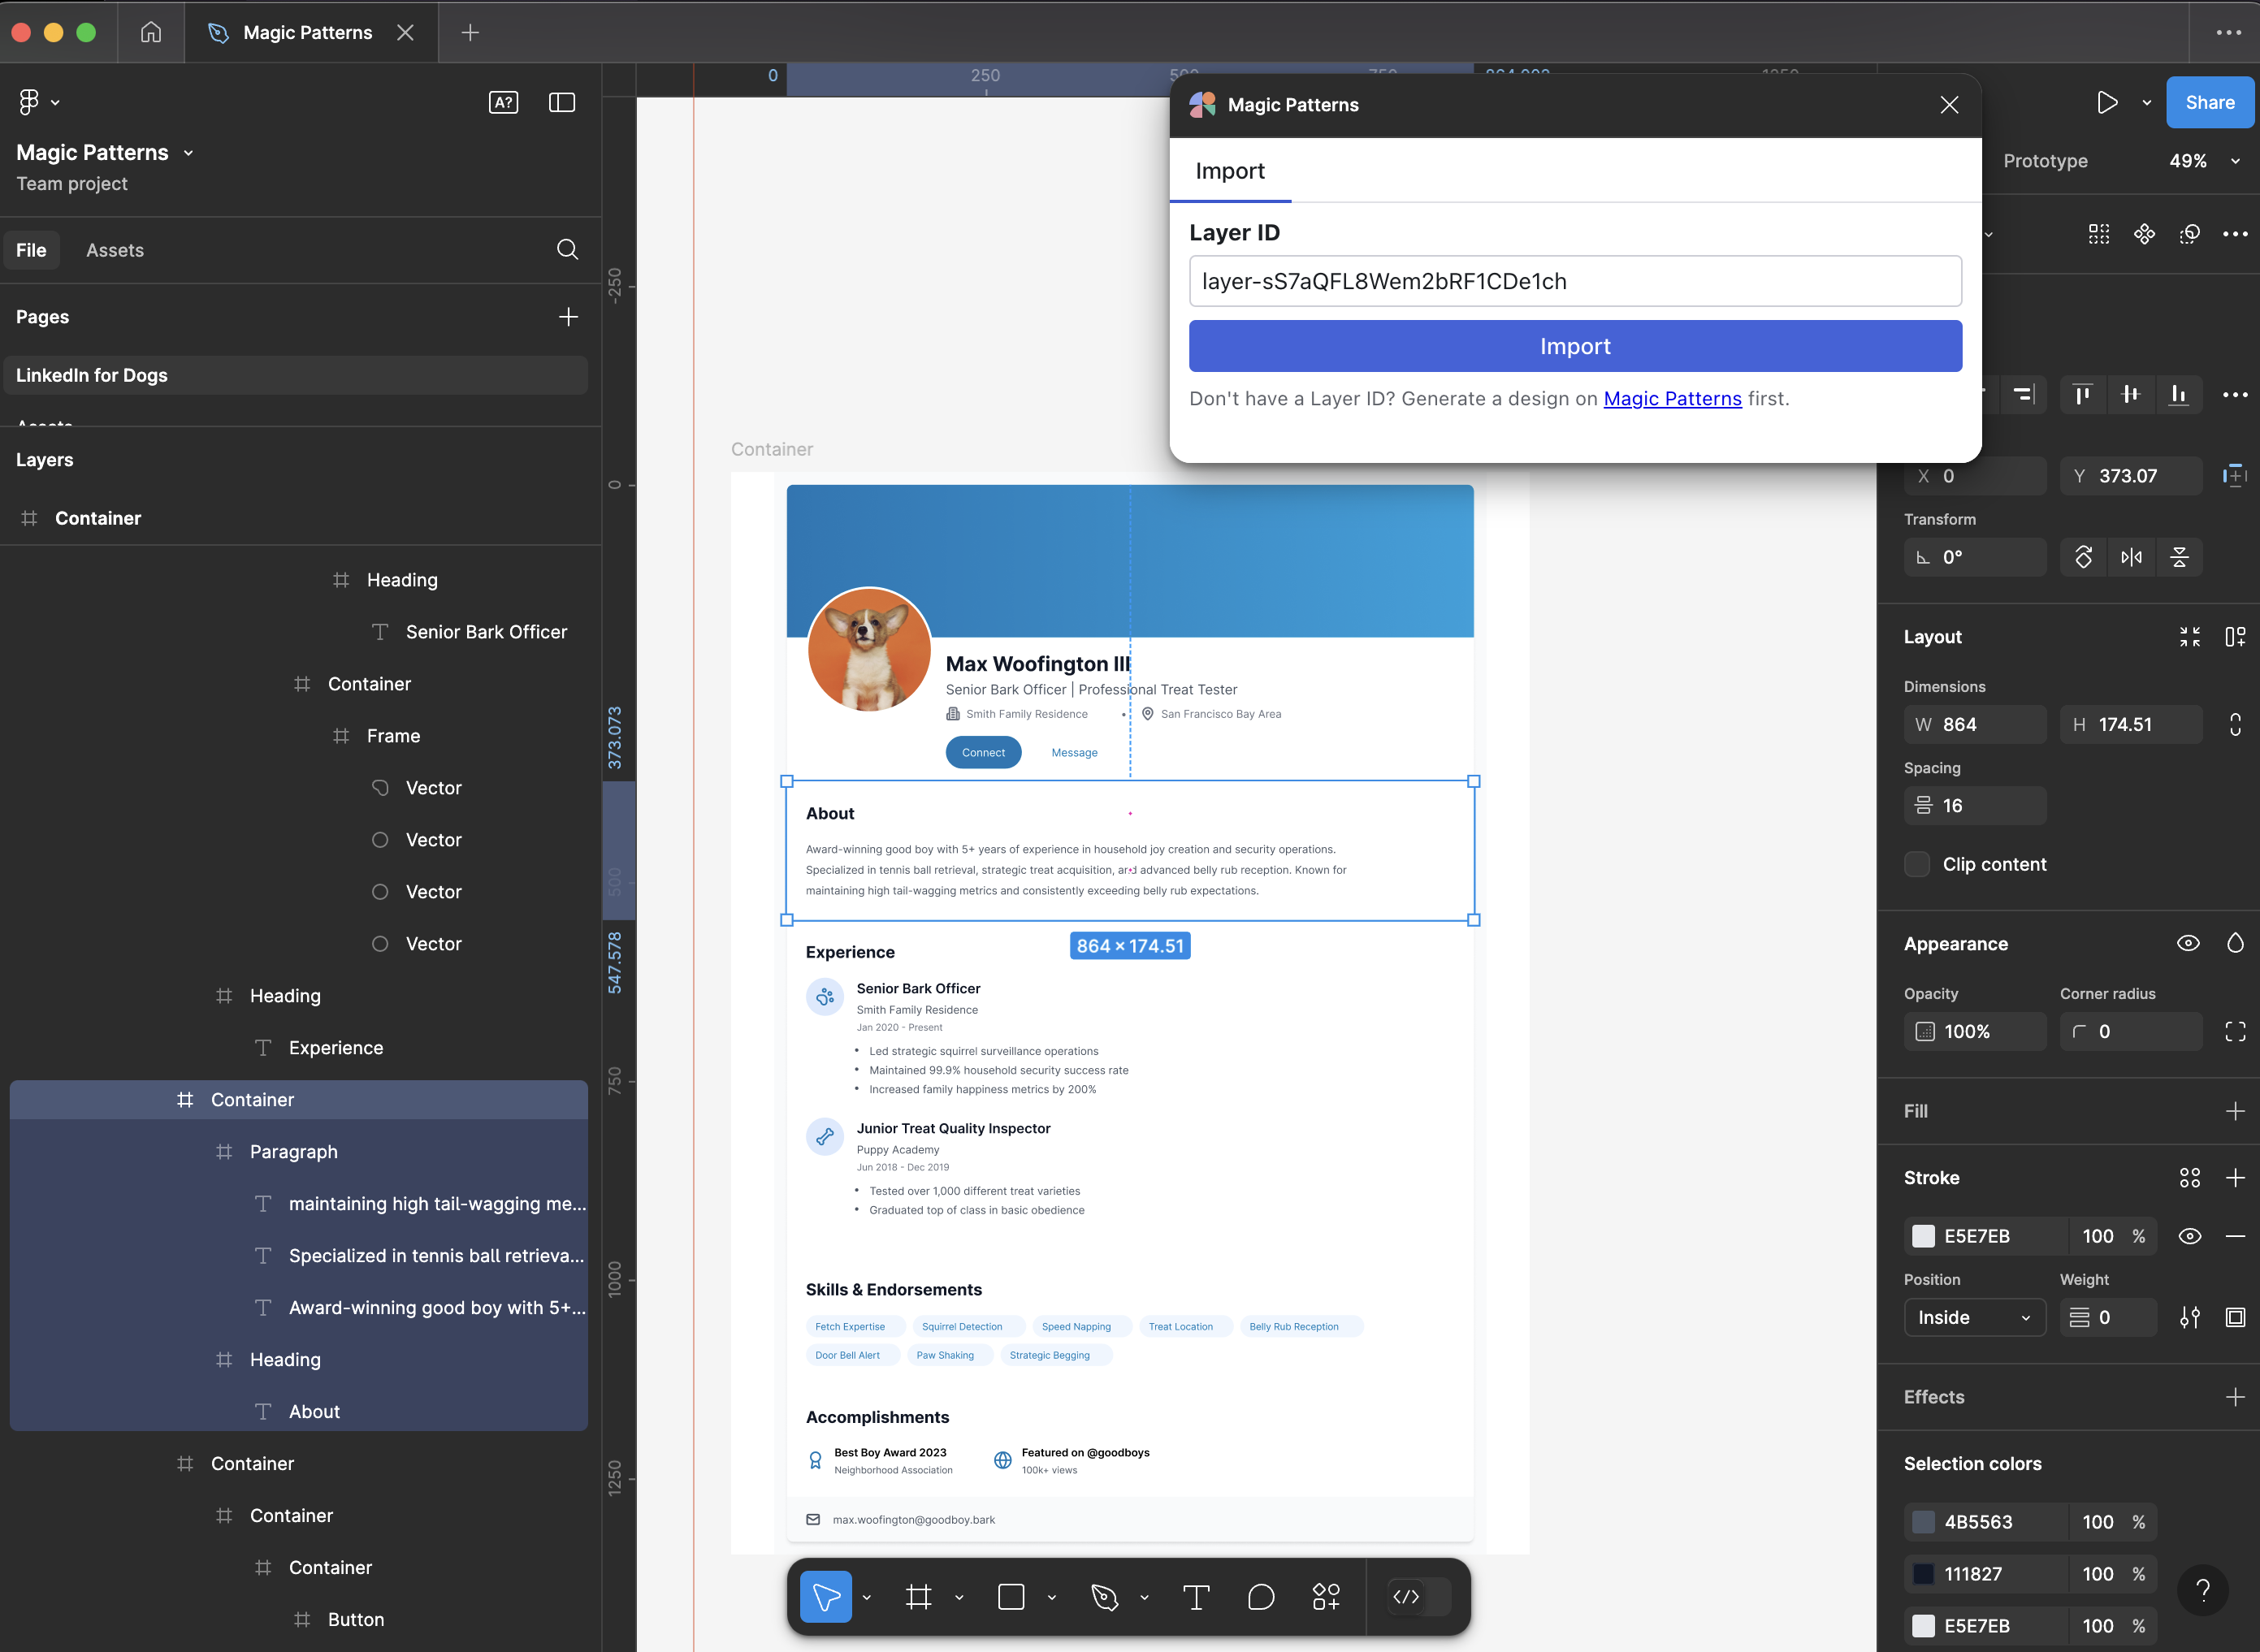Select the Text tool
The width and height of the screenshot is (2260, 1652).
[1196, 1596]
